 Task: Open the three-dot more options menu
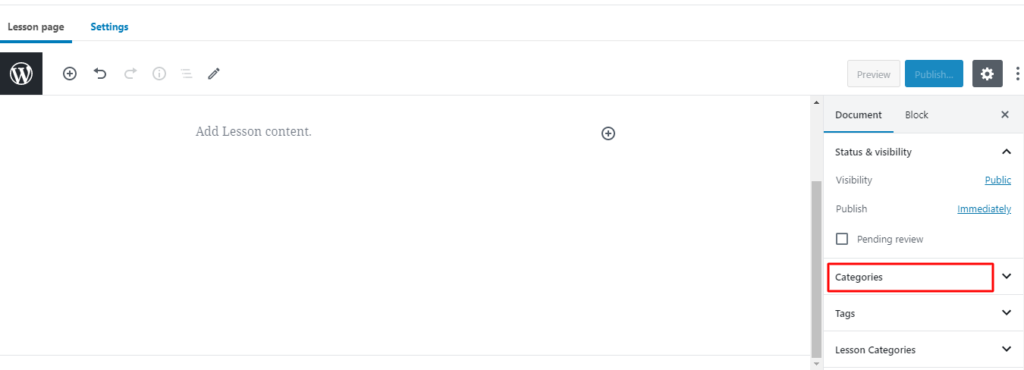pos(1017,74)
